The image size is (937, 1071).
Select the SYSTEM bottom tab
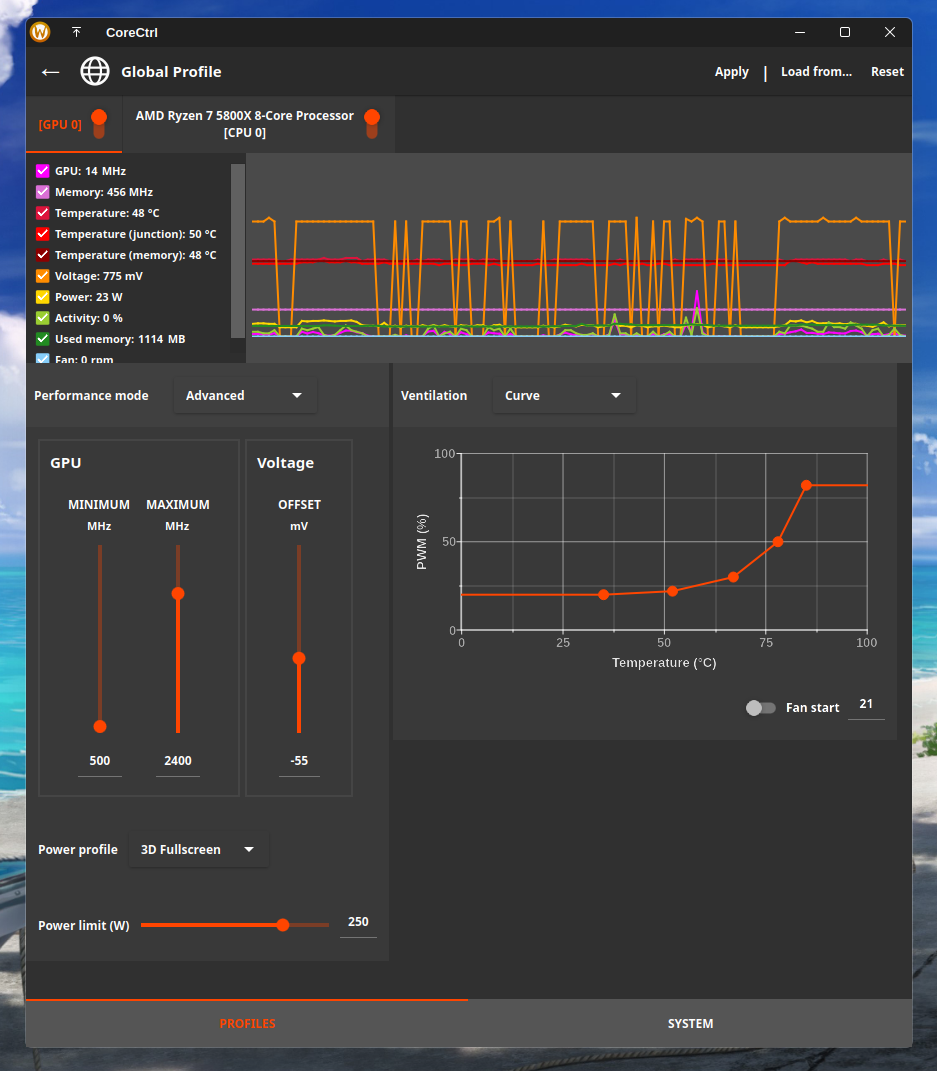tap(690, 1023)
